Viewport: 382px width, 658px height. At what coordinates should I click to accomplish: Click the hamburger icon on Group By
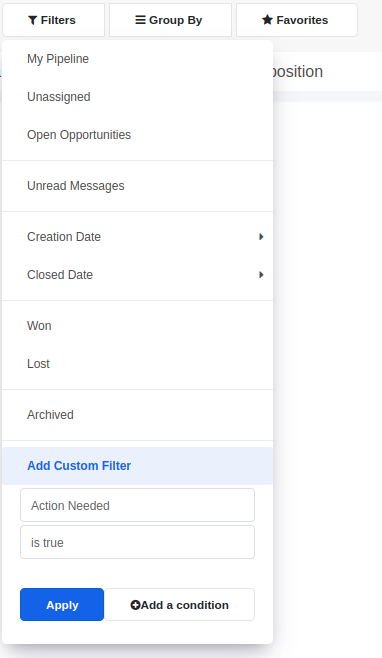coord(140,20)
